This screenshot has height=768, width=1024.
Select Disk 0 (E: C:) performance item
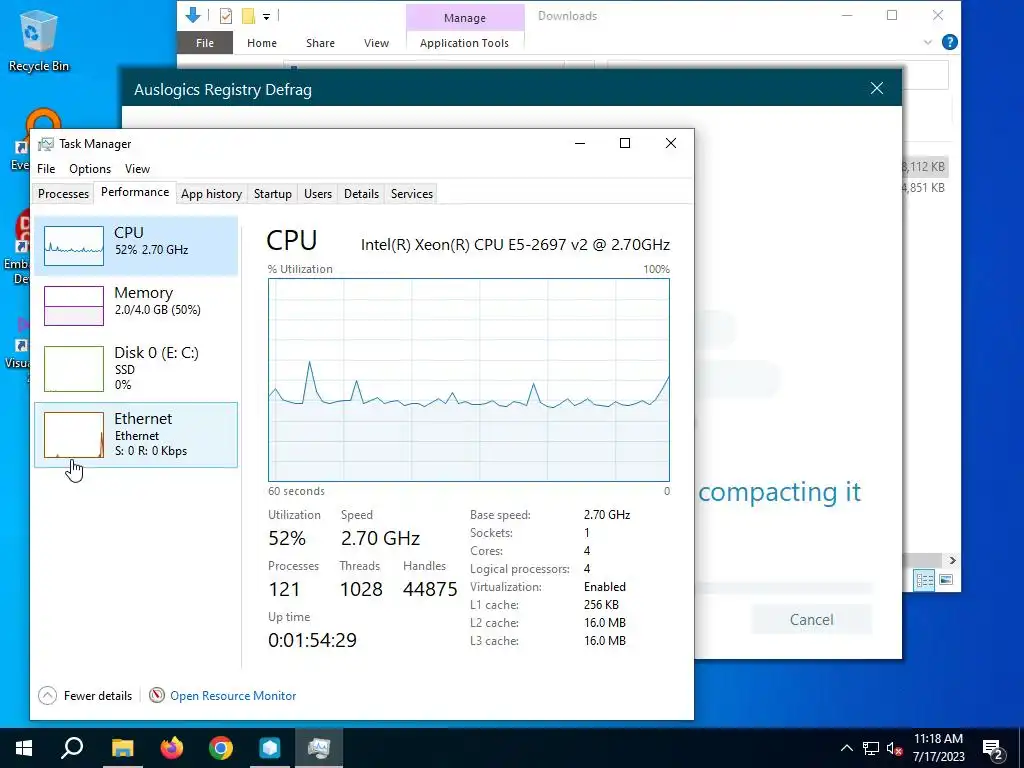[136, 368]
